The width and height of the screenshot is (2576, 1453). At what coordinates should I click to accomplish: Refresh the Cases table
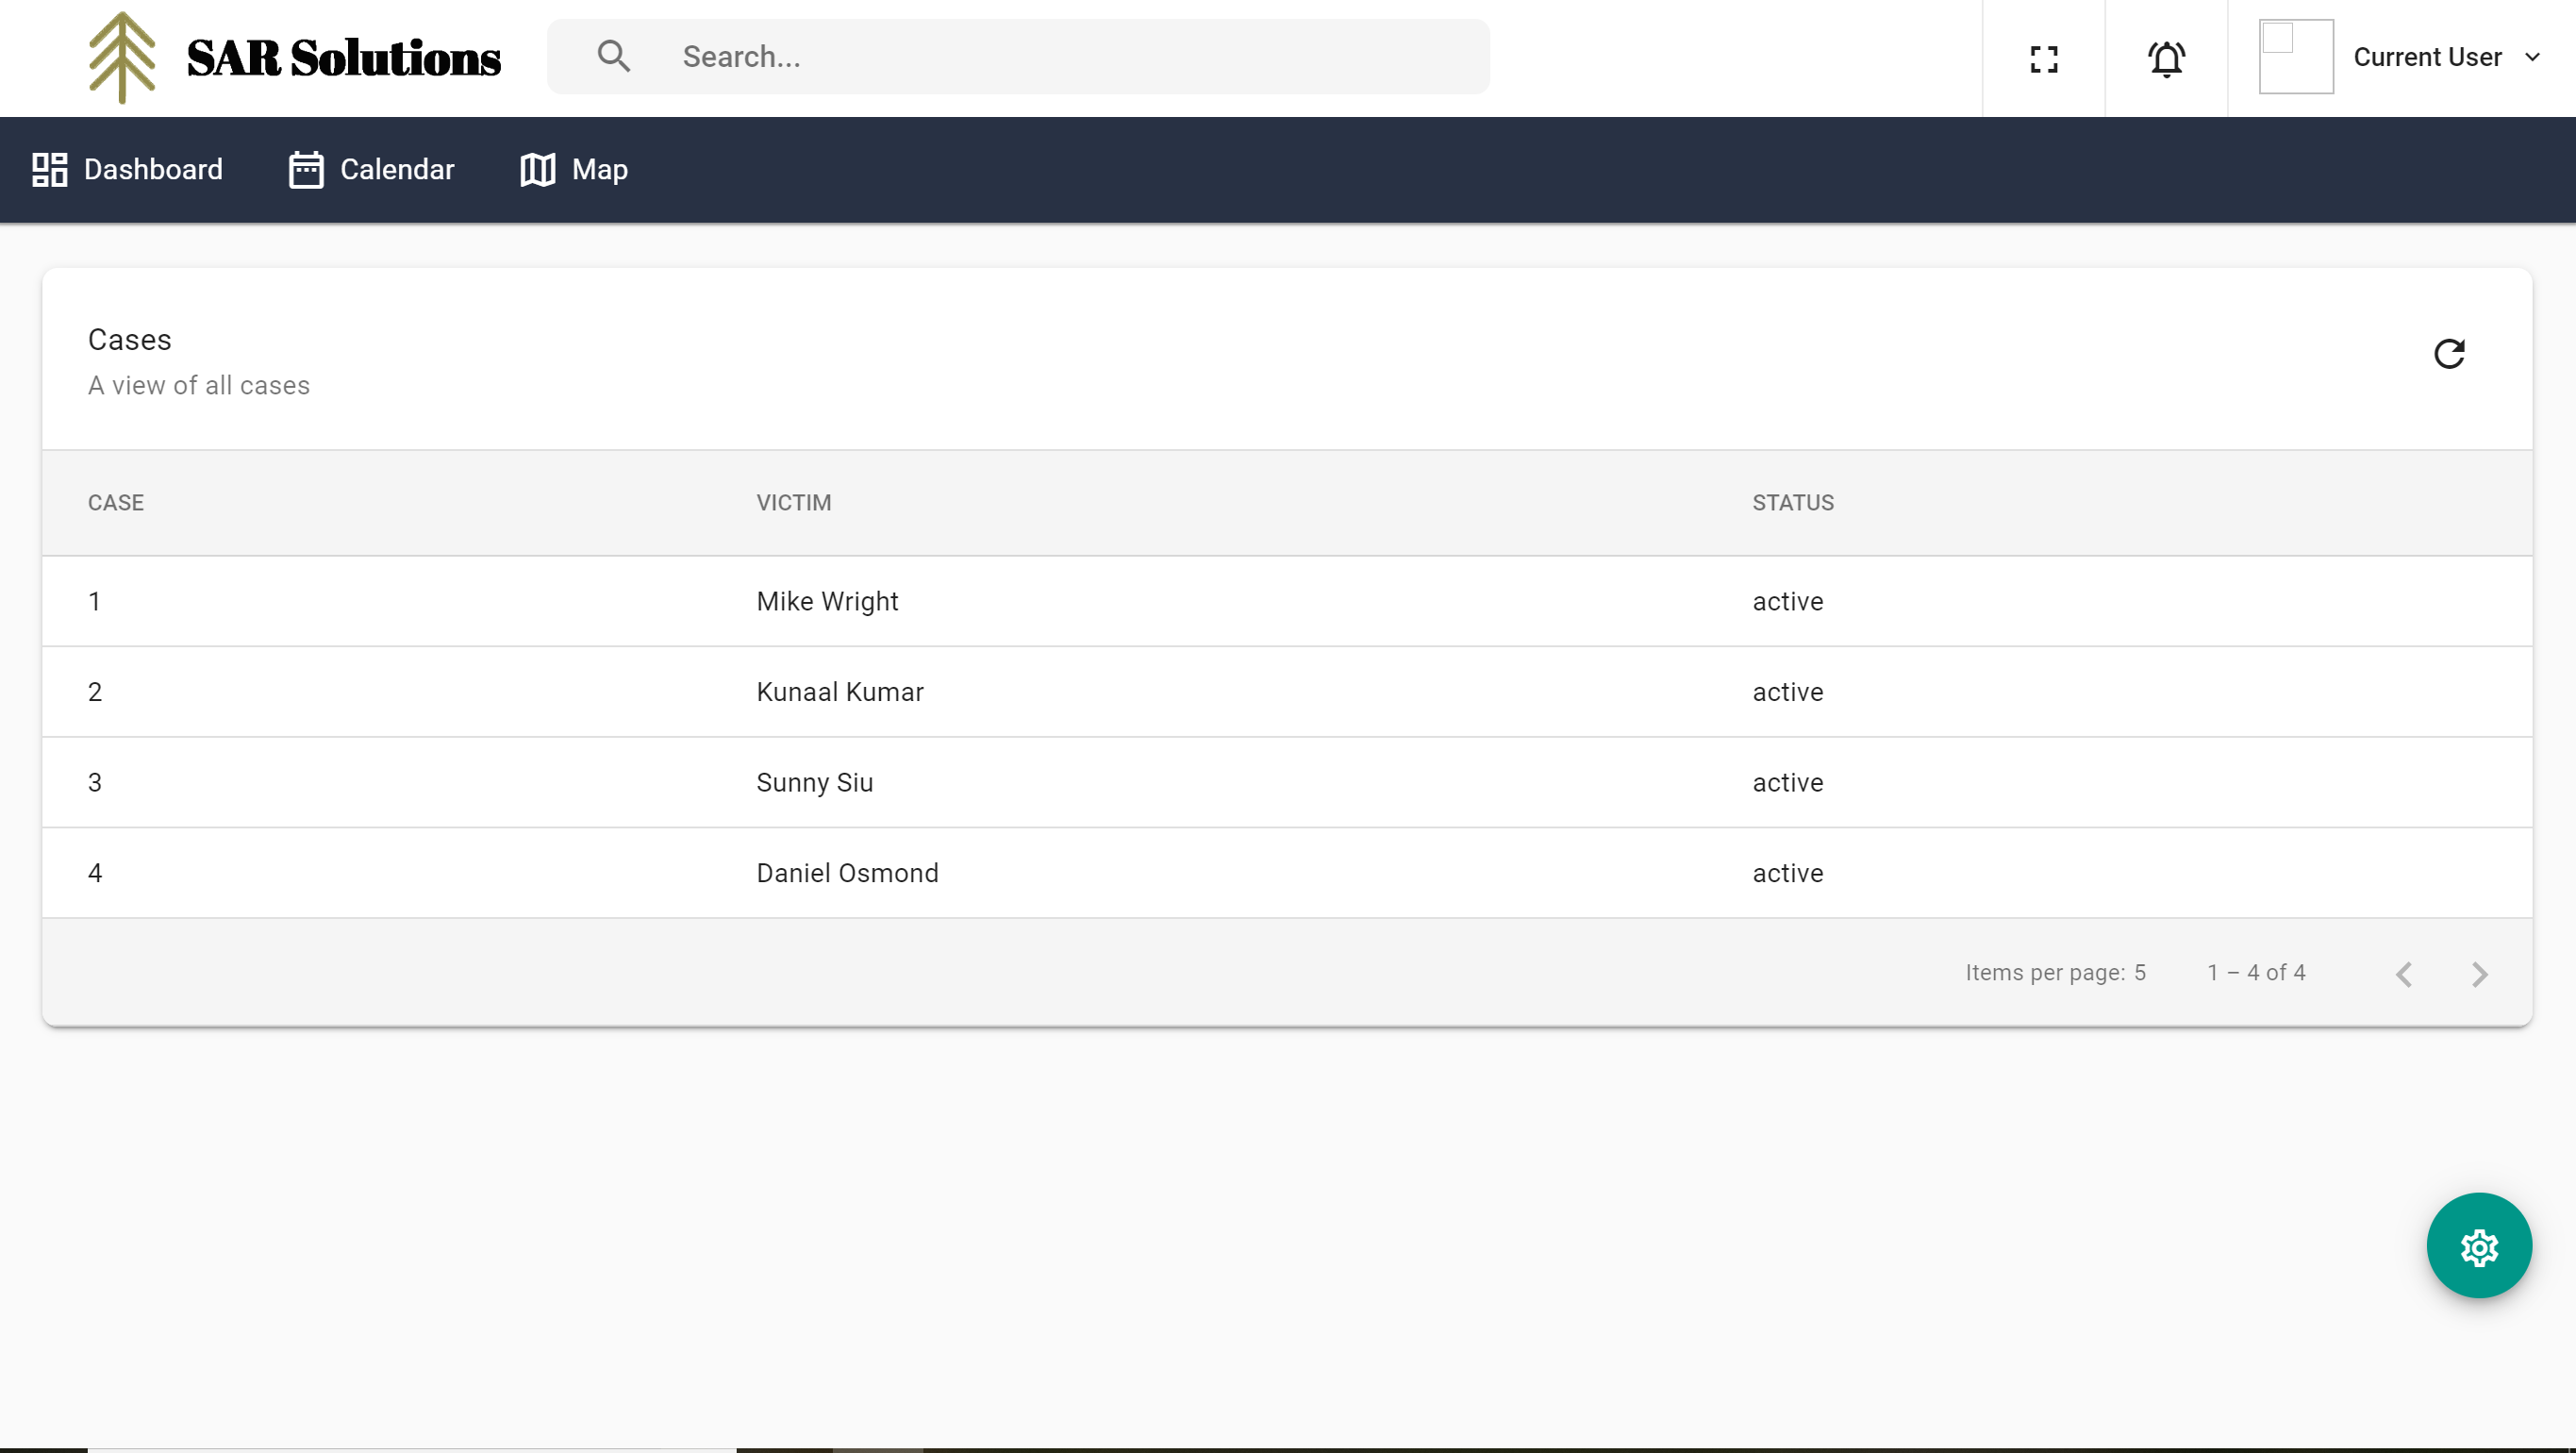pos(2449,354)
